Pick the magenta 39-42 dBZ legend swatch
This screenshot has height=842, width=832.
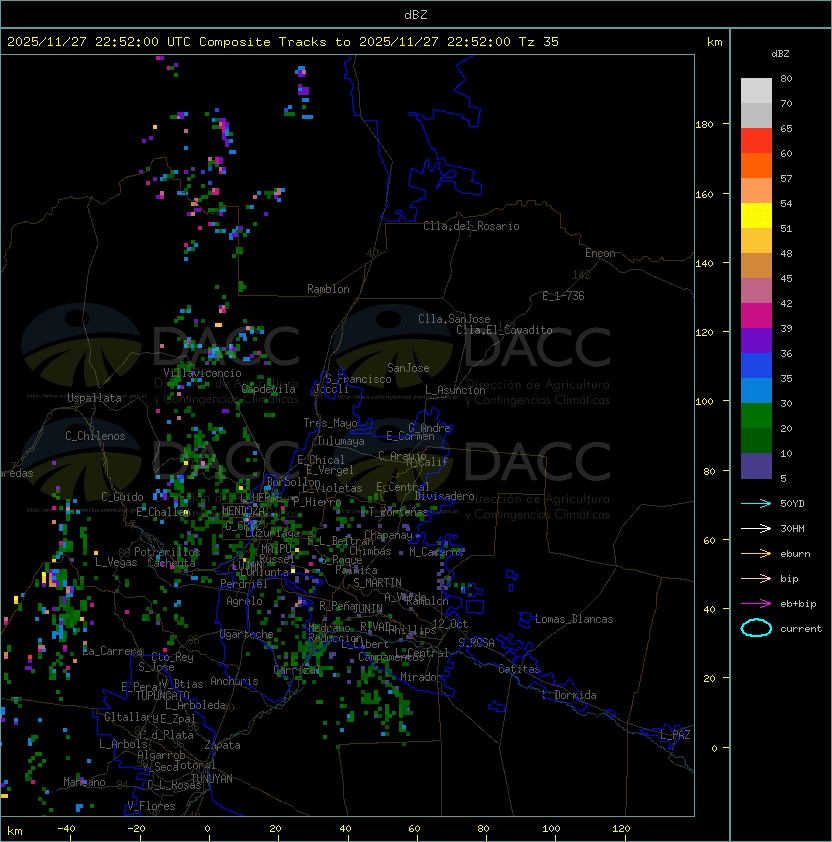click(756, 316)
